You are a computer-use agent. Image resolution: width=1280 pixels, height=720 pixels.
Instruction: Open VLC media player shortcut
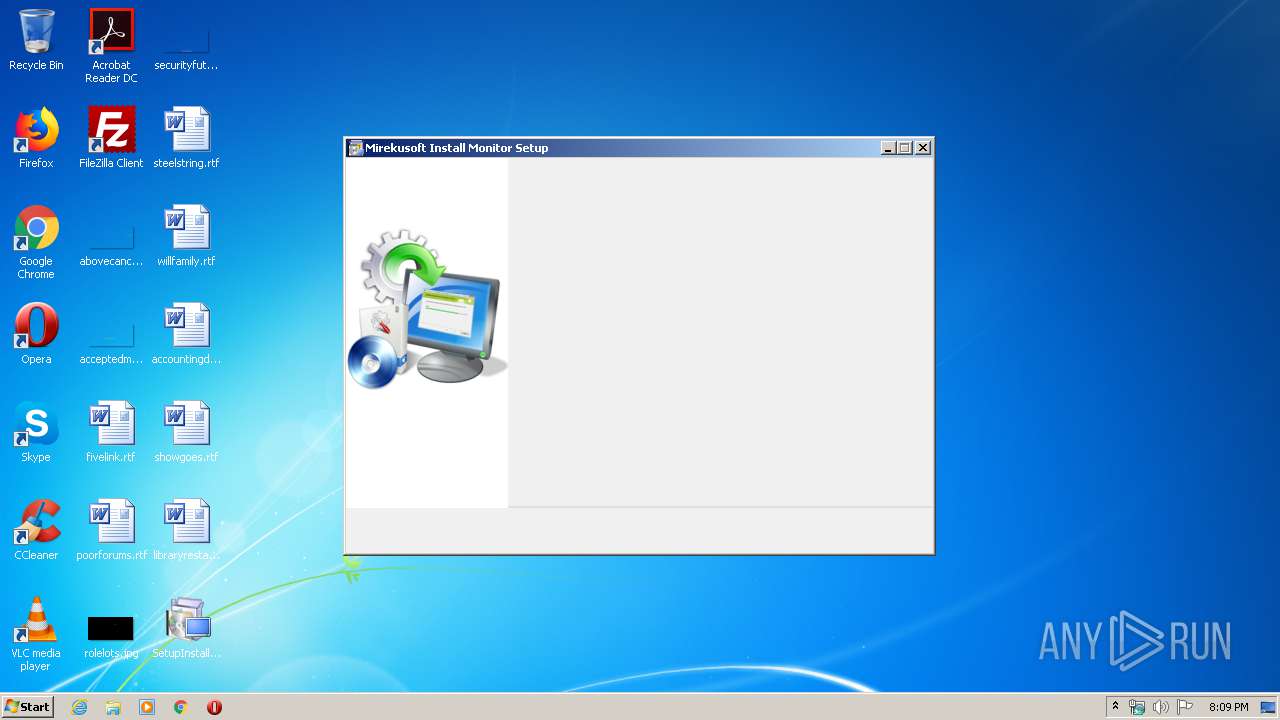tap(36, 635)
